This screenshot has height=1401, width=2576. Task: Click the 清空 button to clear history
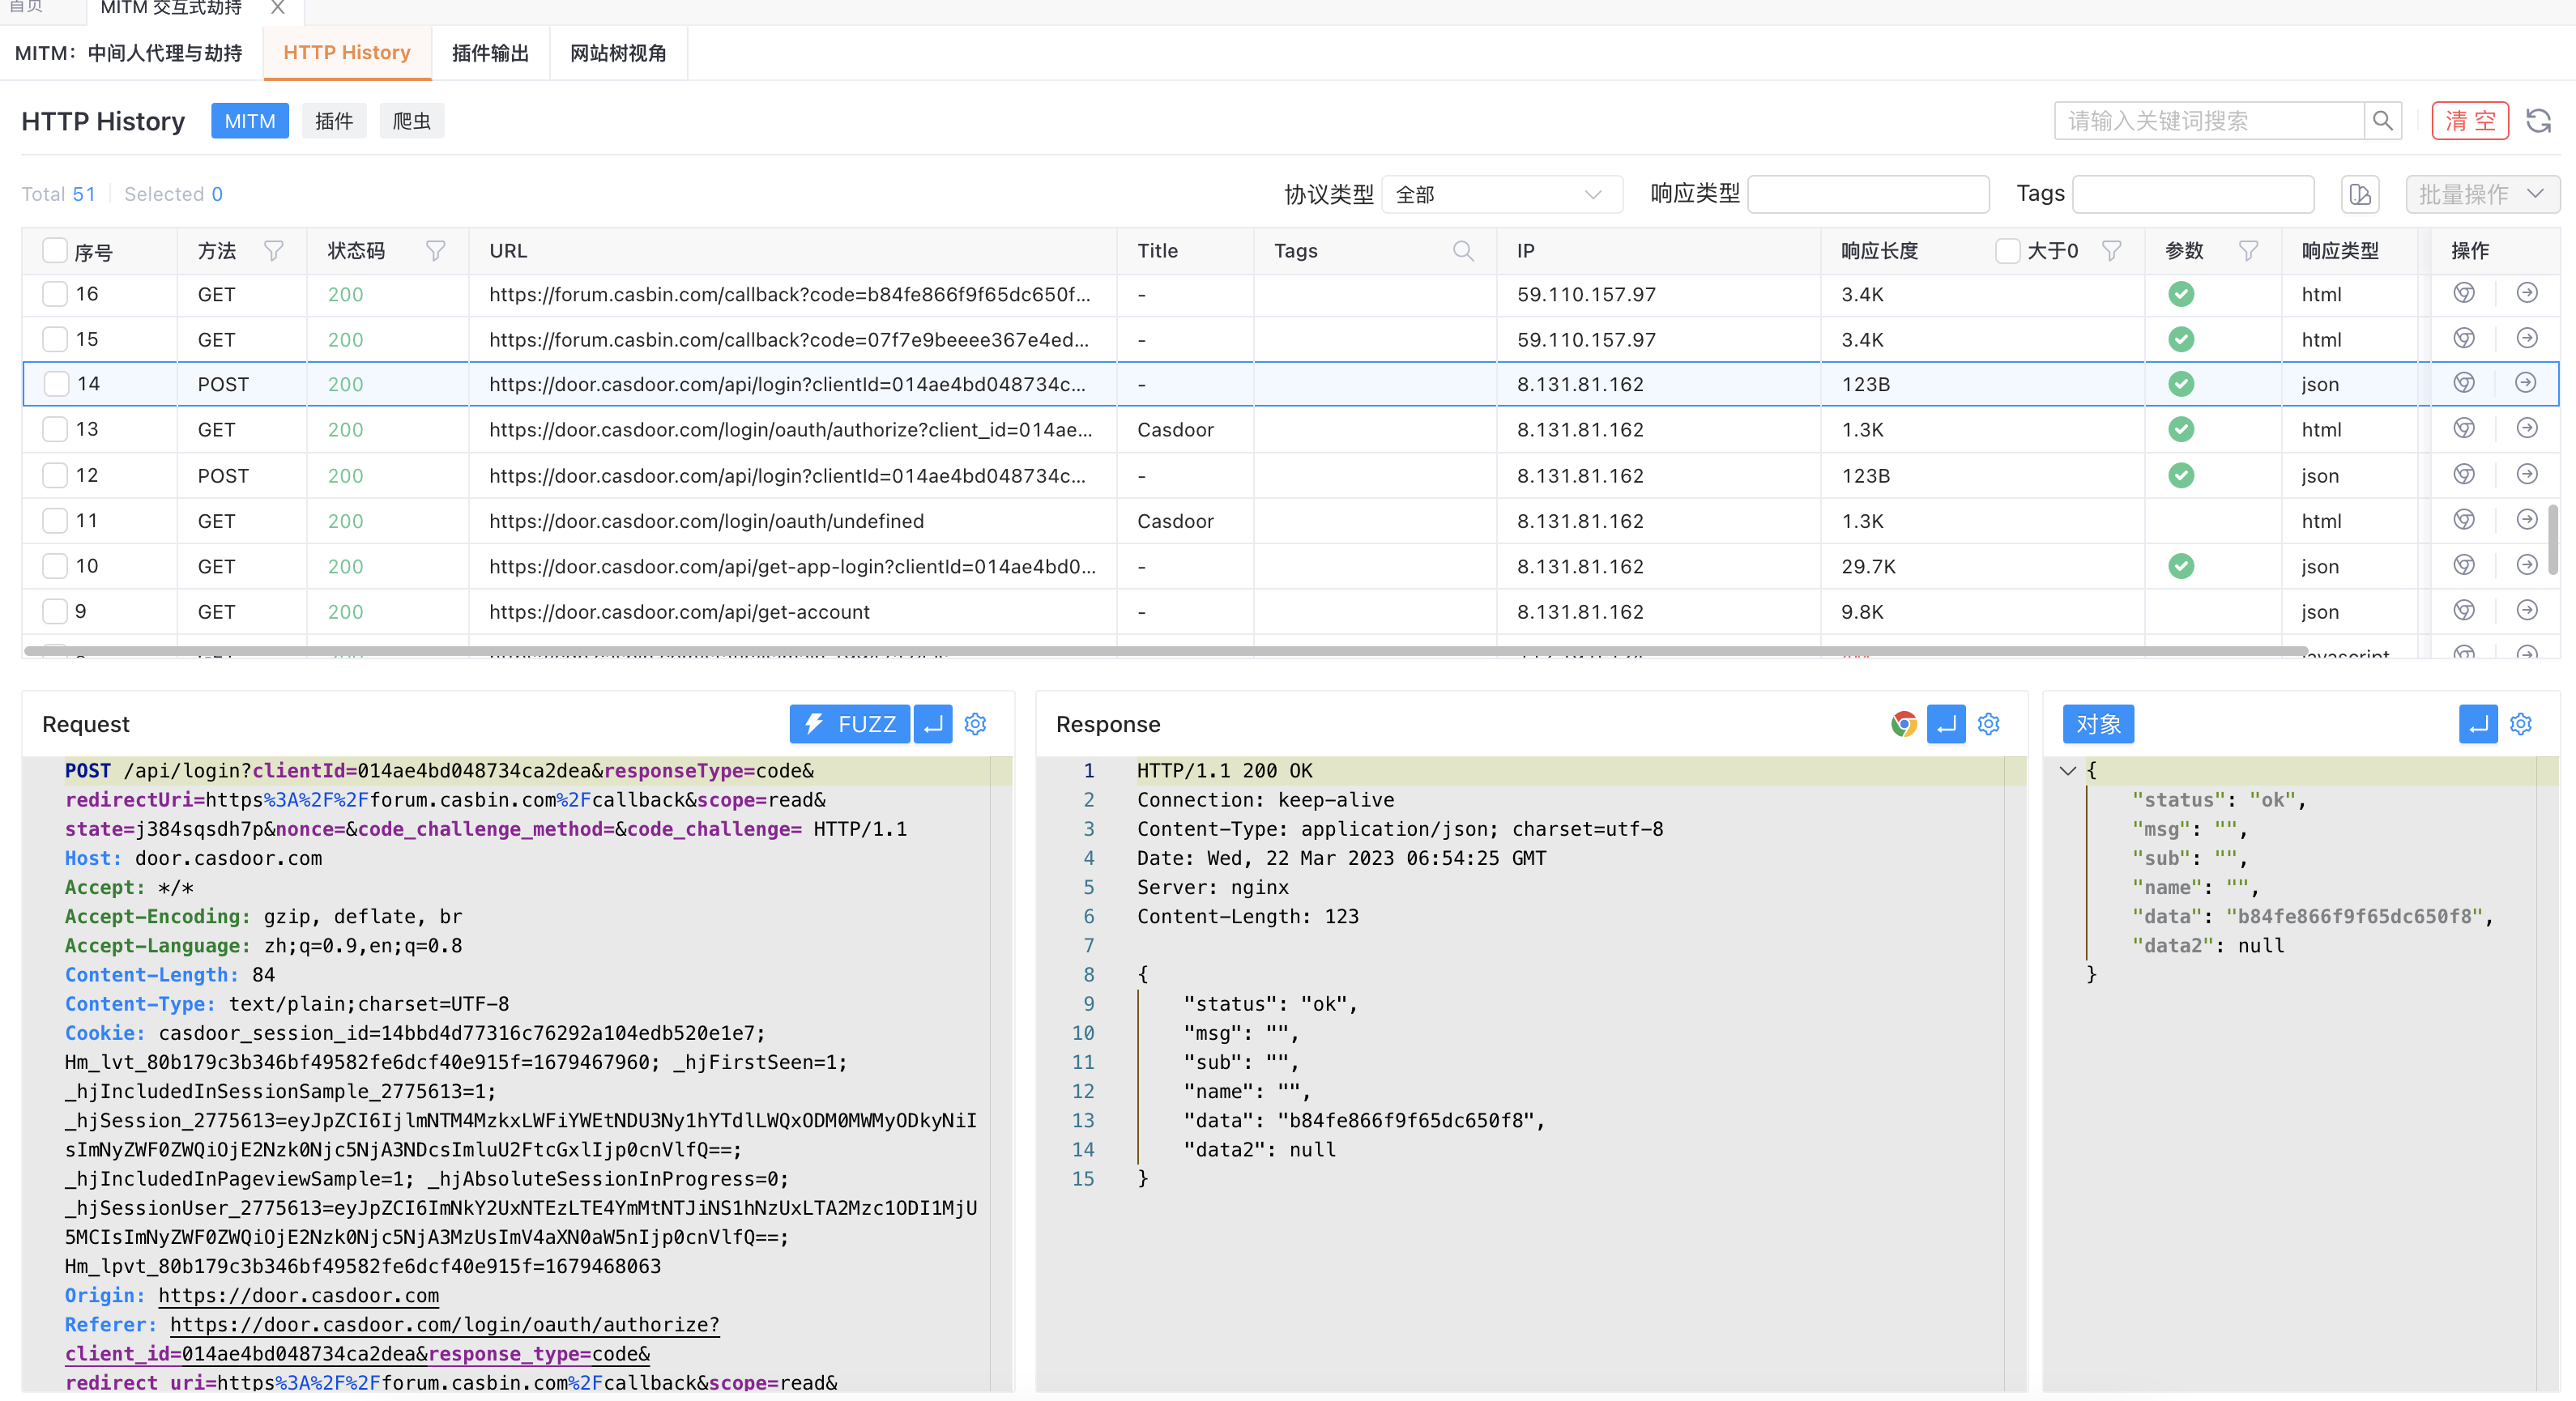(x=2470, y=120)
